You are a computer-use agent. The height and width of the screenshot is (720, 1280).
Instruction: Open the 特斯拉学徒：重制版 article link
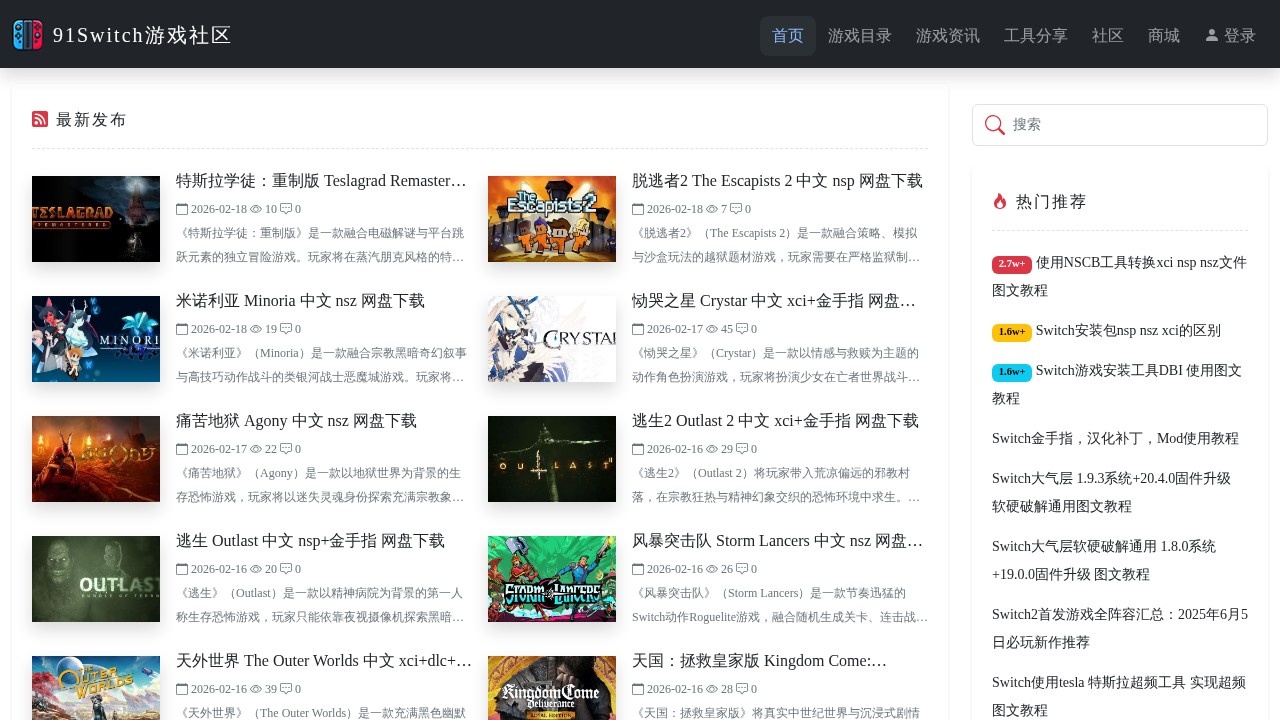(321, 181)
